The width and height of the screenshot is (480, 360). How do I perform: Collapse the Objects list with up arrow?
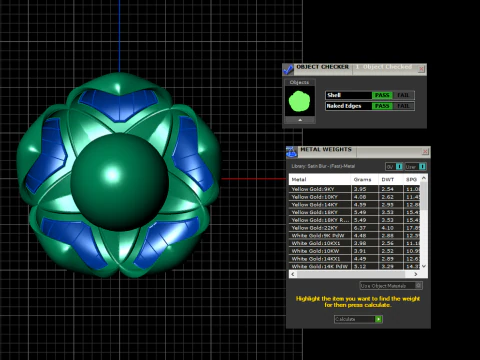point(300,120)
